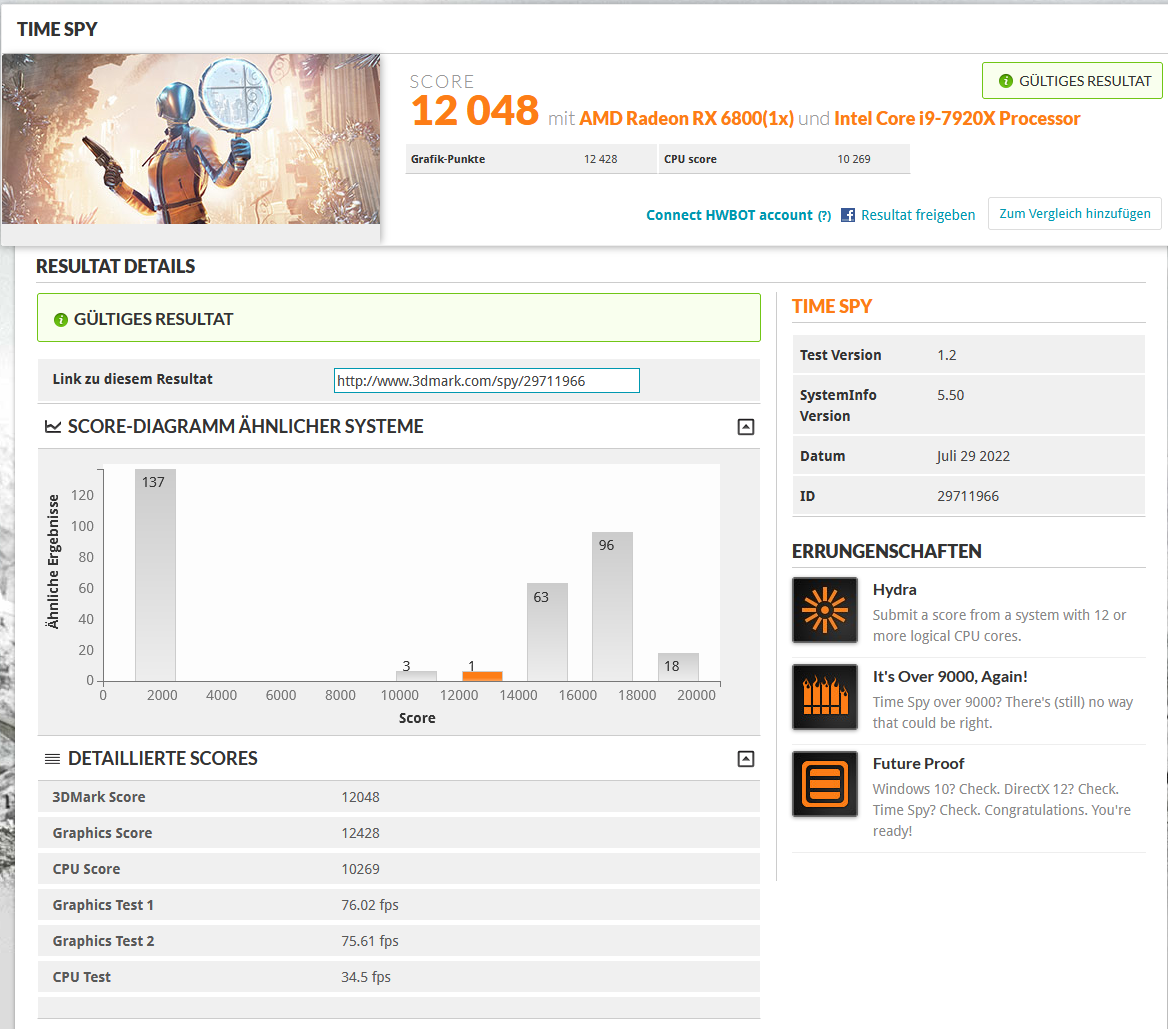Click the chart bar labeled 137
1168x1029 pixels.
[155, 574]
